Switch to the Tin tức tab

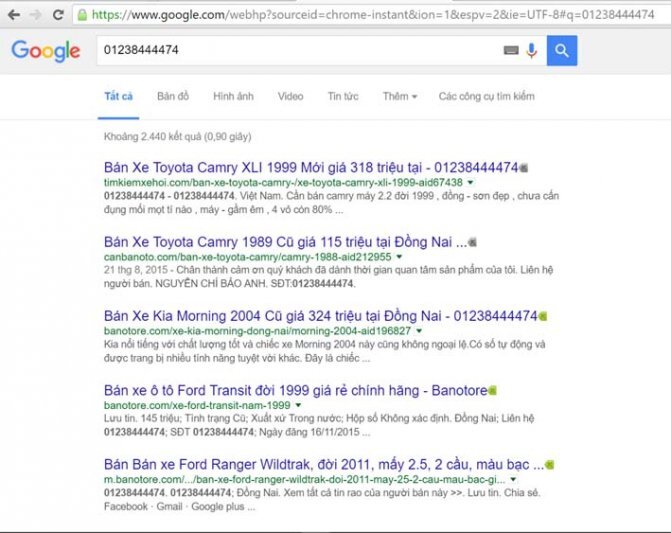(343, 96)
